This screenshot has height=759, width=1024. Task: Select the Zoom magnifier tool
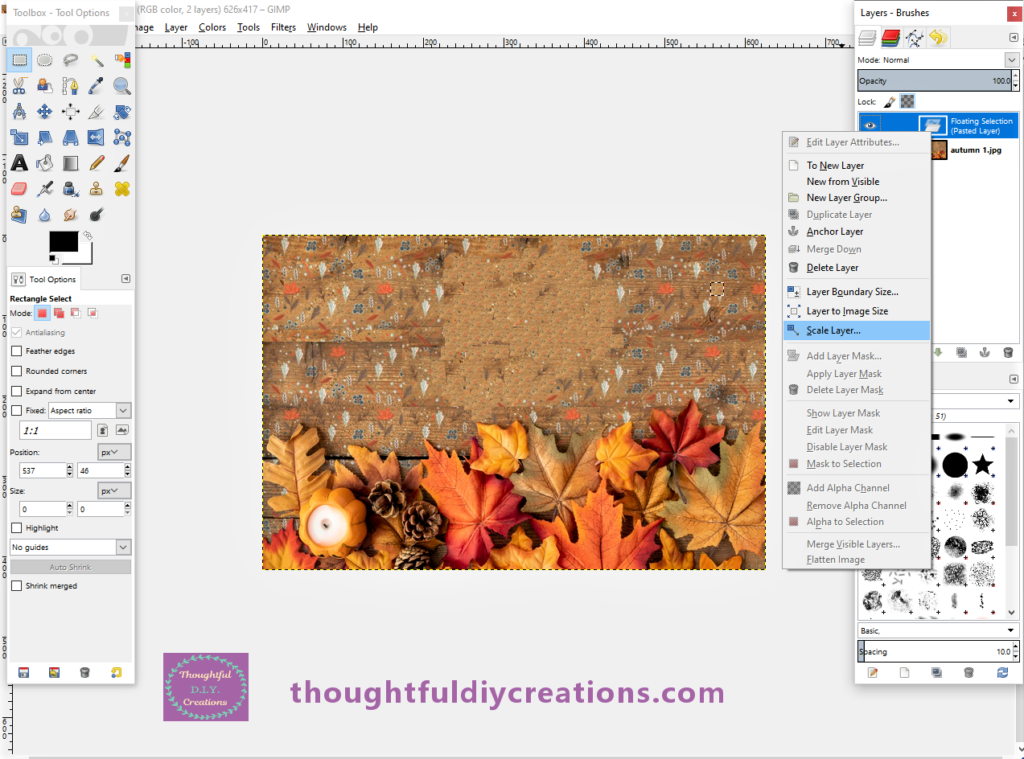(x=122, y=86)
